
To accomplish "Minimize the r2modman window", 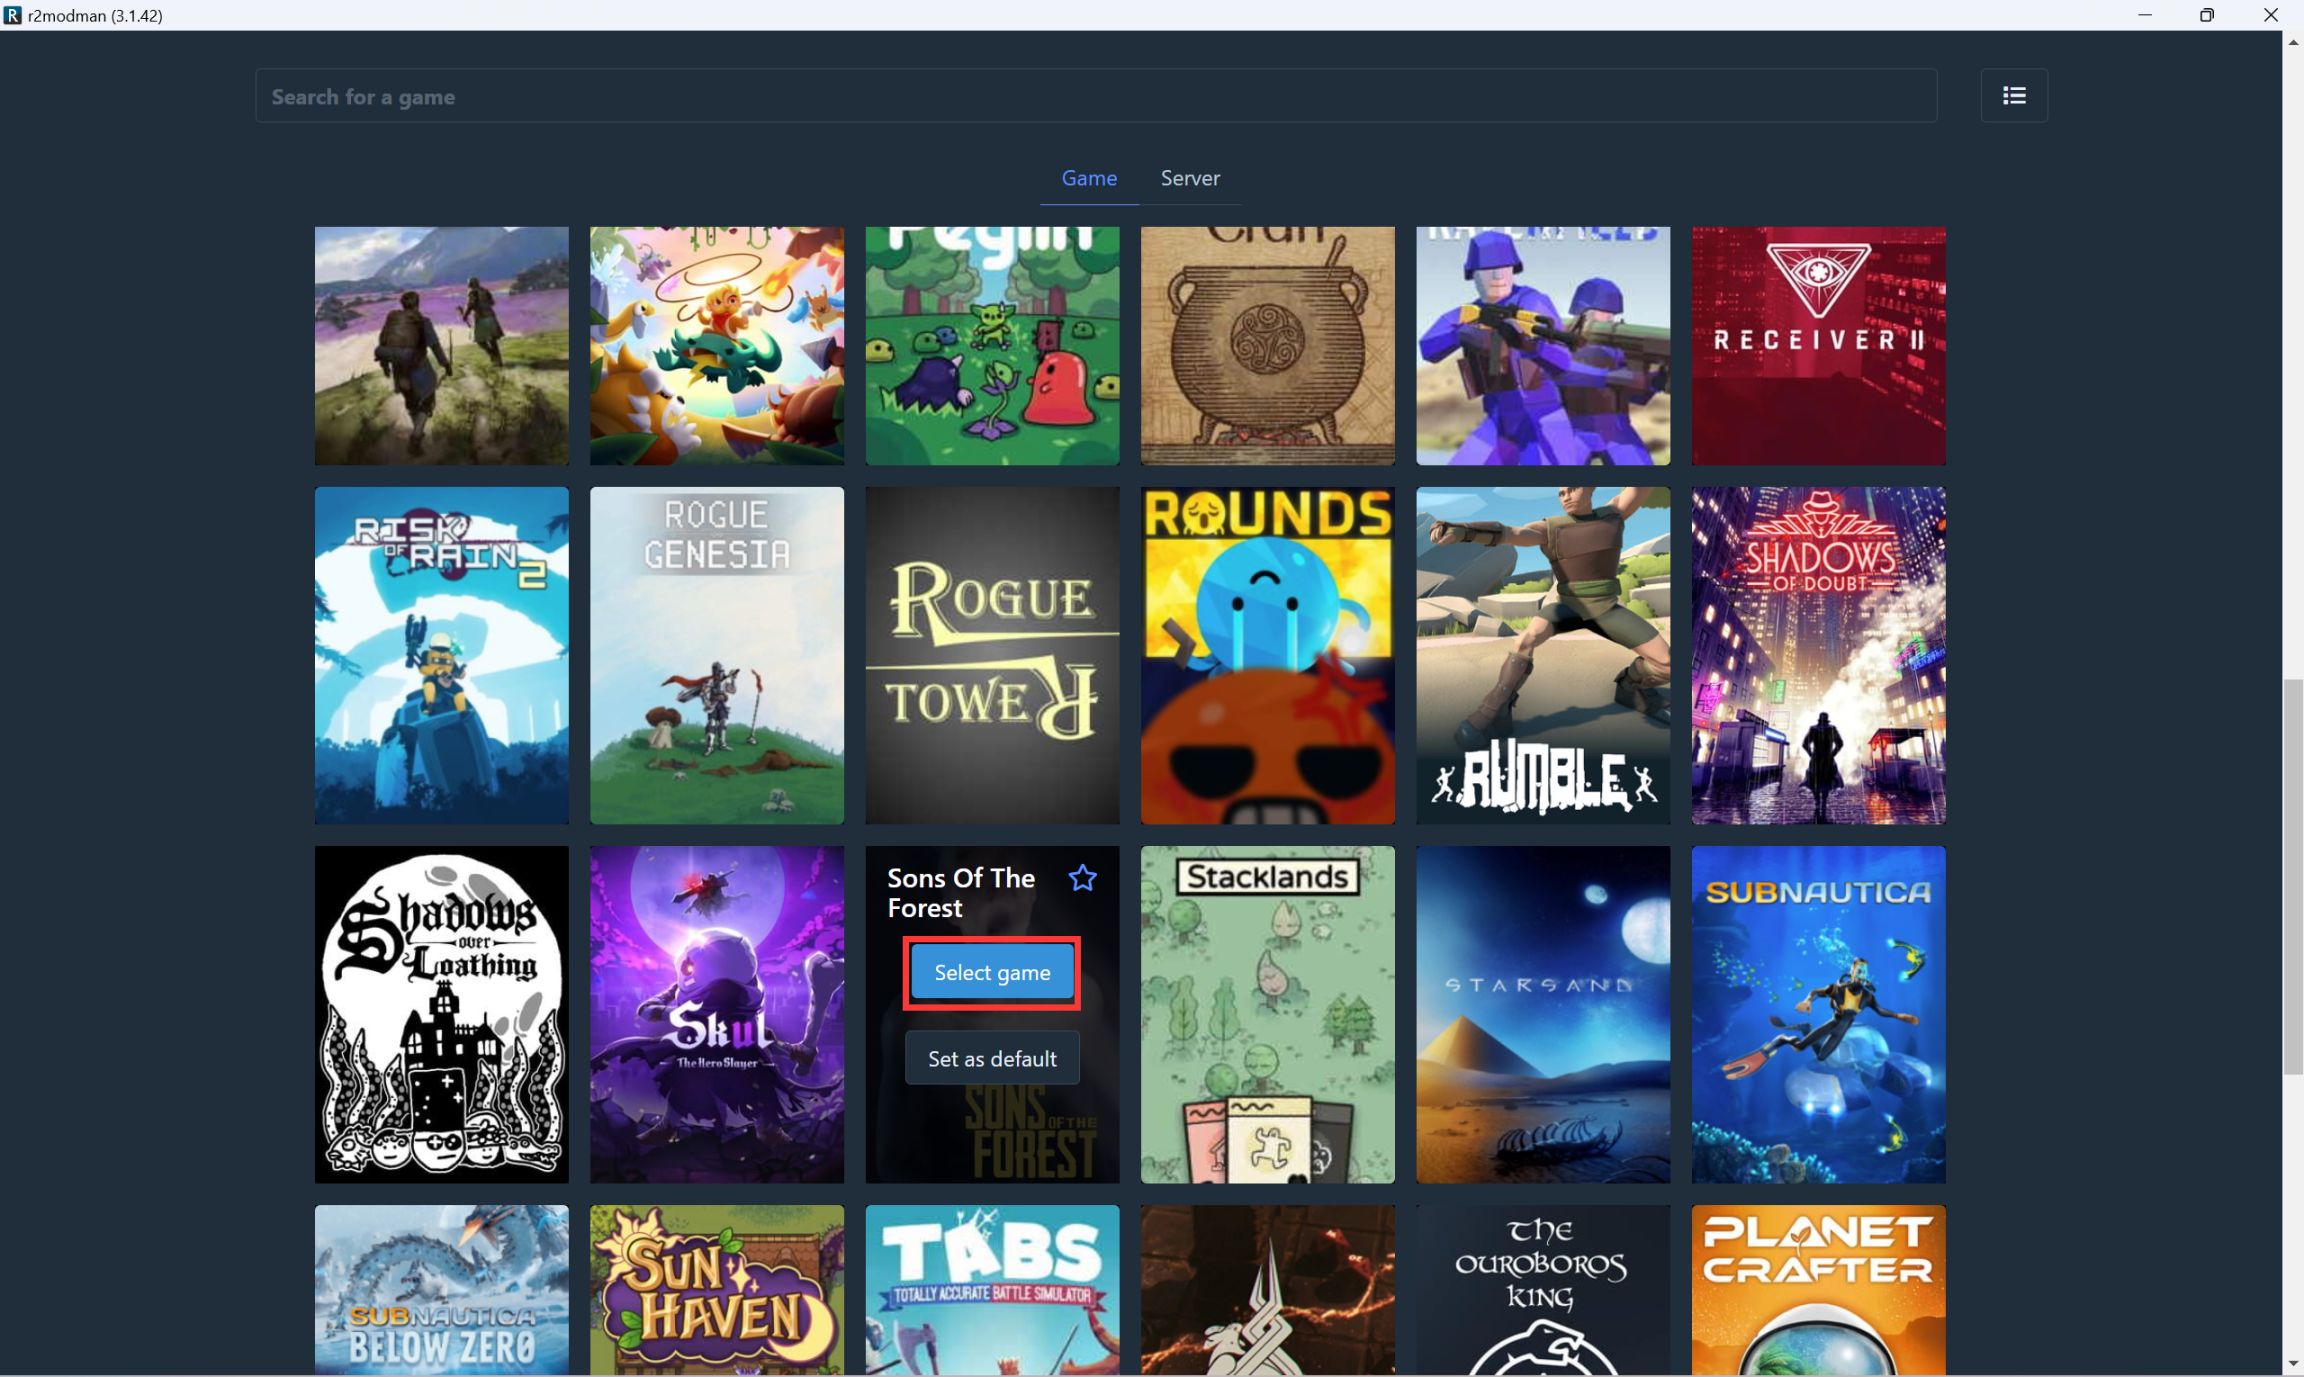I will [x=2144, y=15].
